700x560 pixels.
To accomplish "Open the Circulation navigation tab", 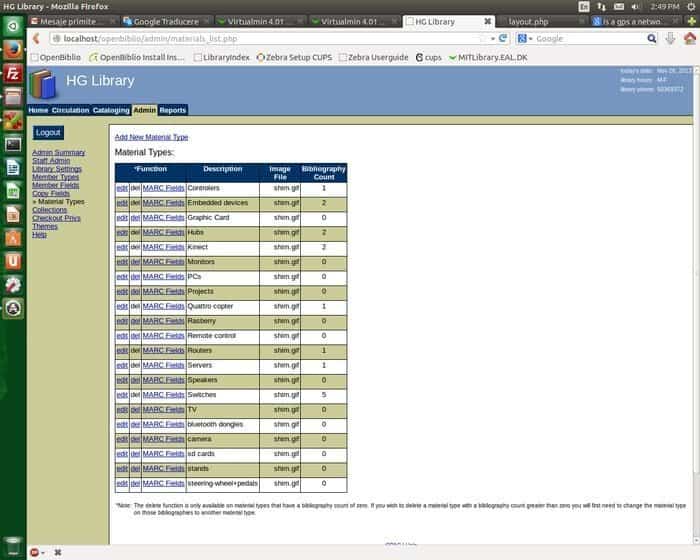I will click(x=70, y=110).
